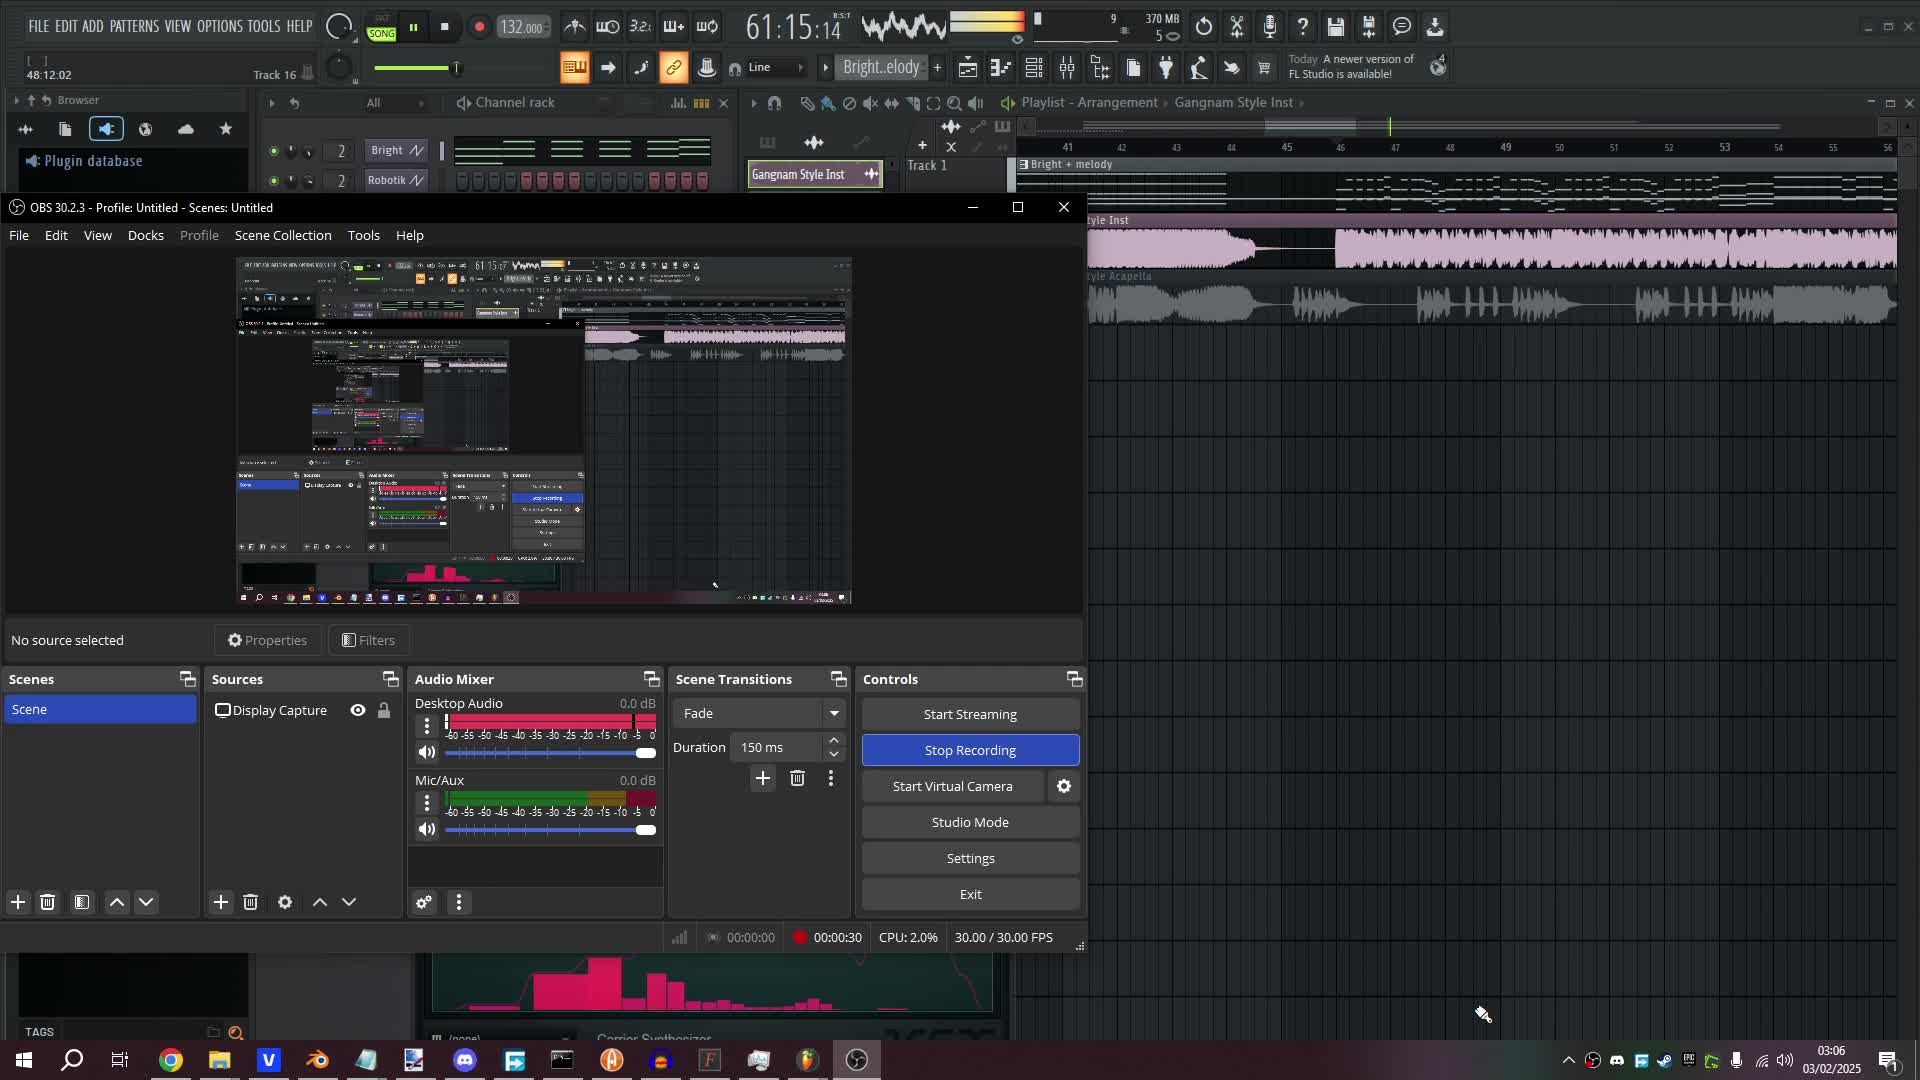Viewport: 1920px width, 1080px height.
Task: Select the playlist mute tool icon
Action: click(870, 103)
